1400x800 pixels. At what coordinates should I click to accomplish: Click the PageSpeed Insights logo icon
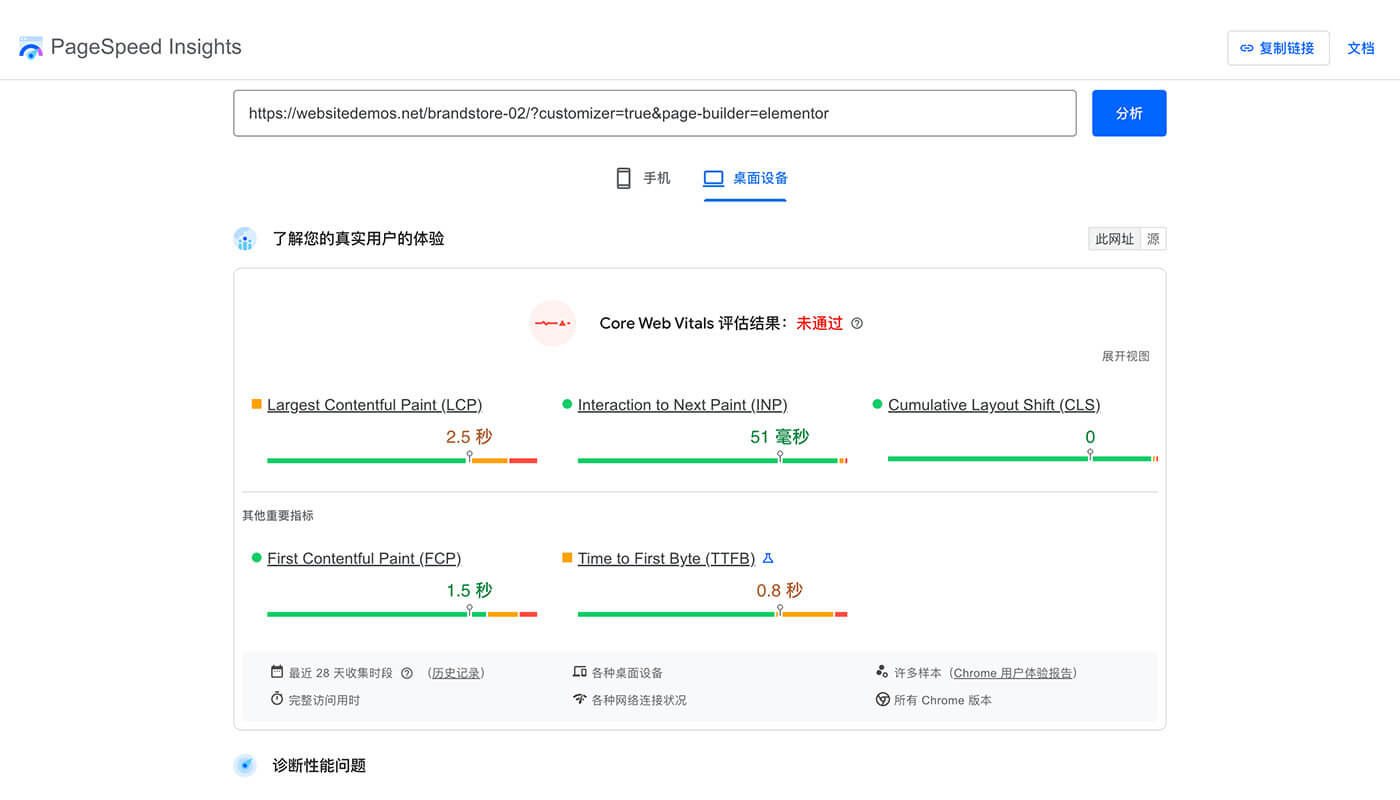(30, 47)
